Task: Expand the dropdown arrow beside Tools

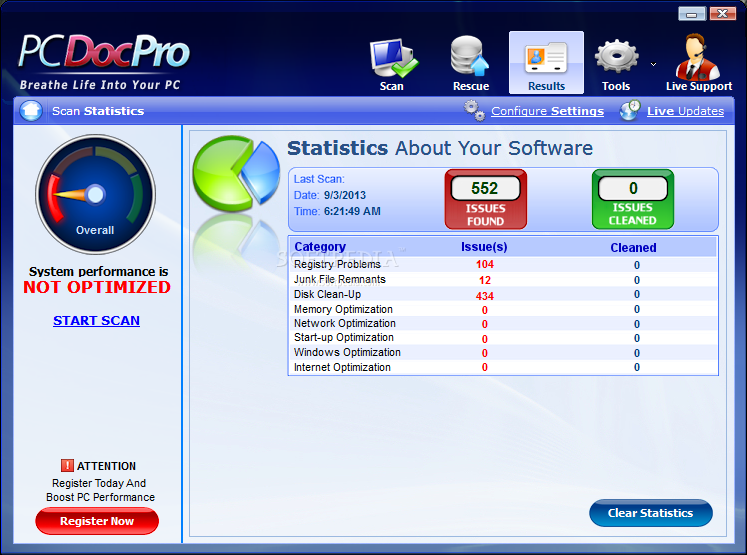Action: (654, 64)
